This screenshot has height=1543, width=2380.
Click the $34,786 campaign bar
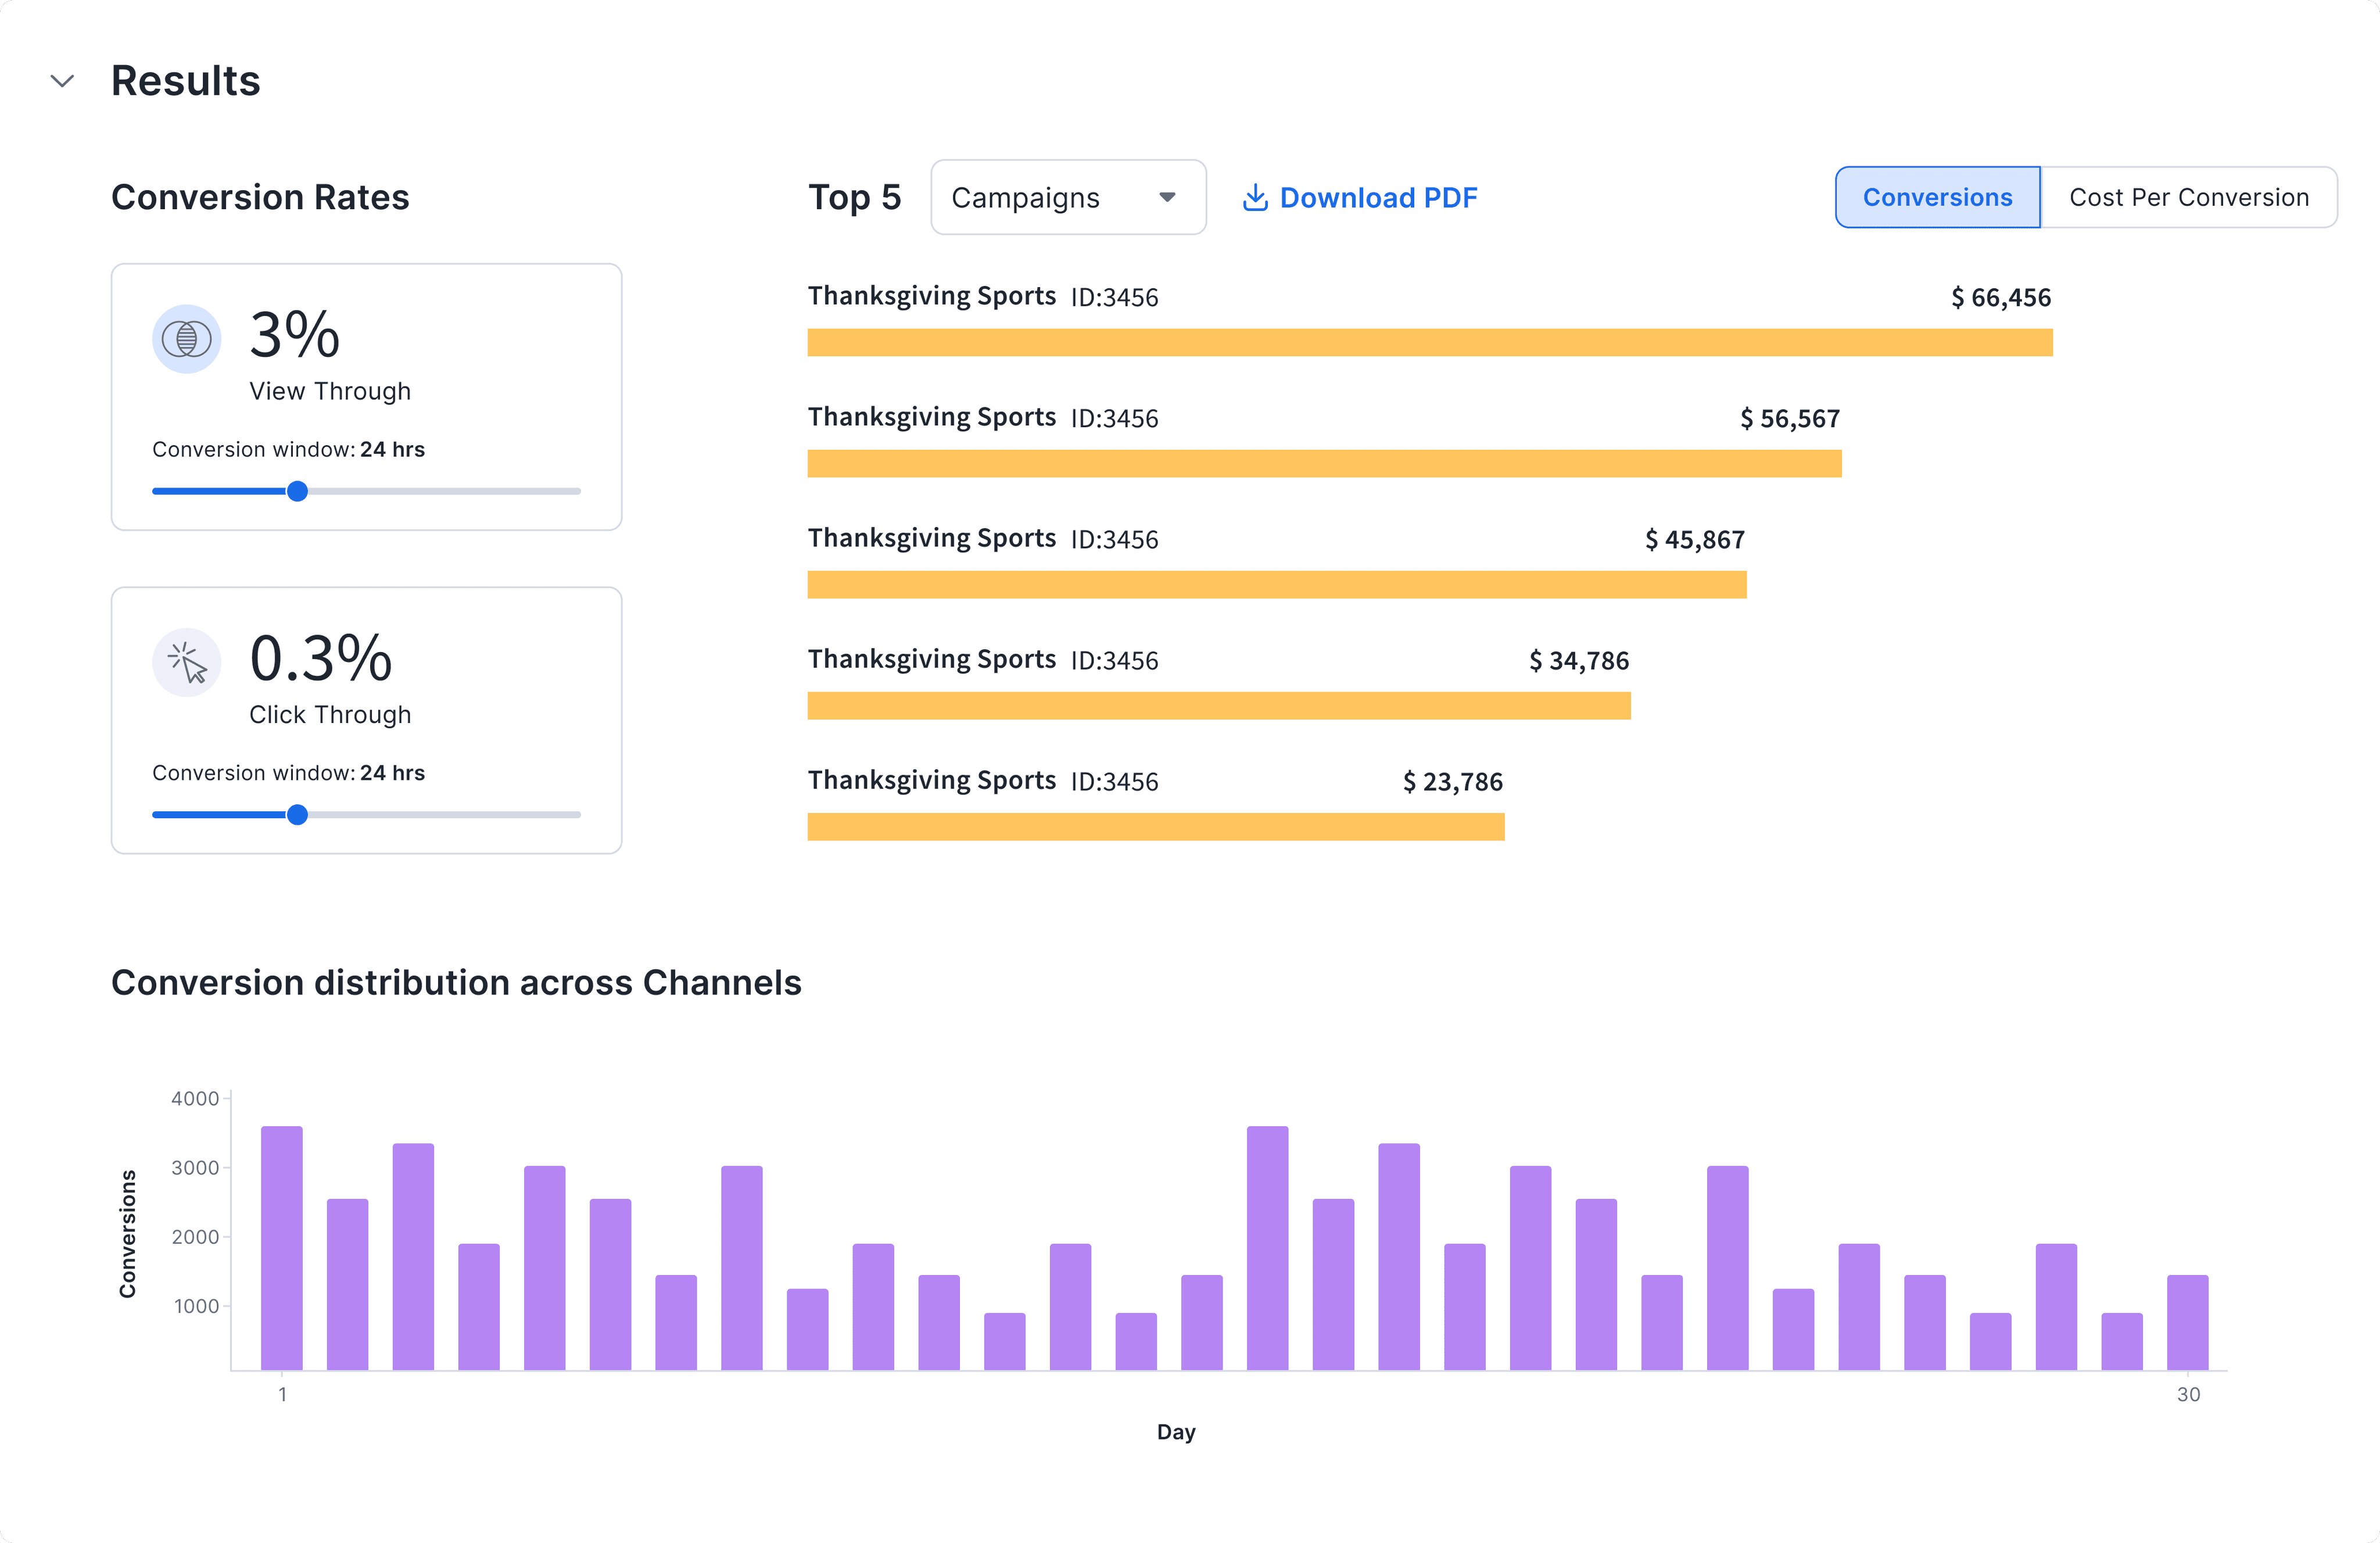(x=1218, y=706)
